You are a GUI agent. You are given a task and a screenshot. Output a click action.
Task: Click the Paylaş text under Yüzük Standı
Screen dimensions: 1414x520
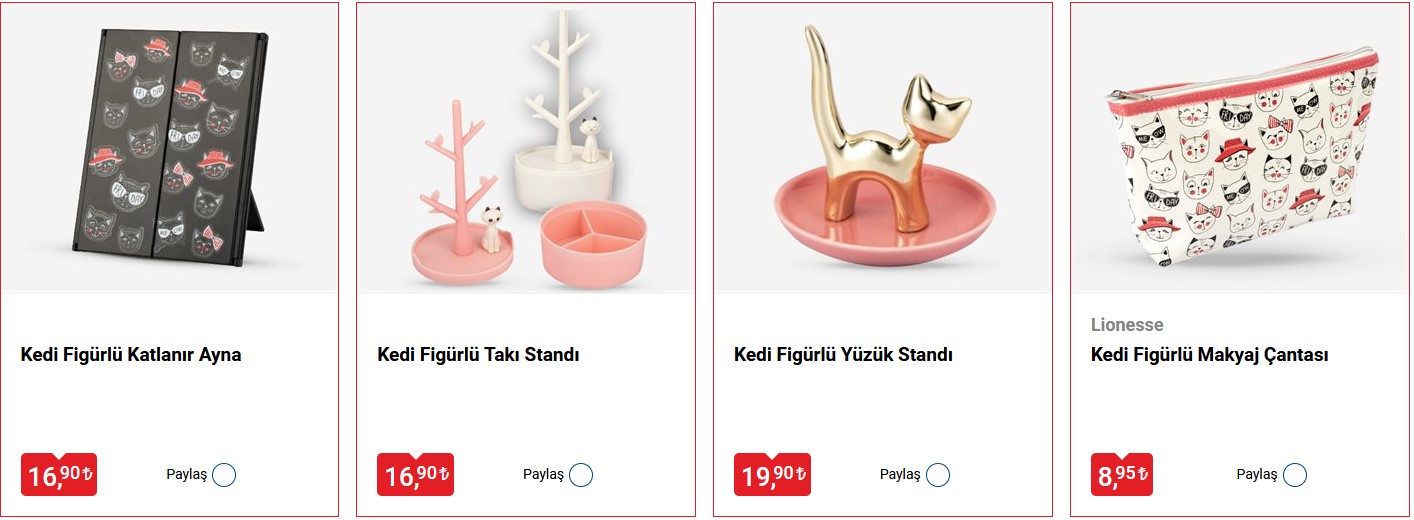[x=900, y=475]
